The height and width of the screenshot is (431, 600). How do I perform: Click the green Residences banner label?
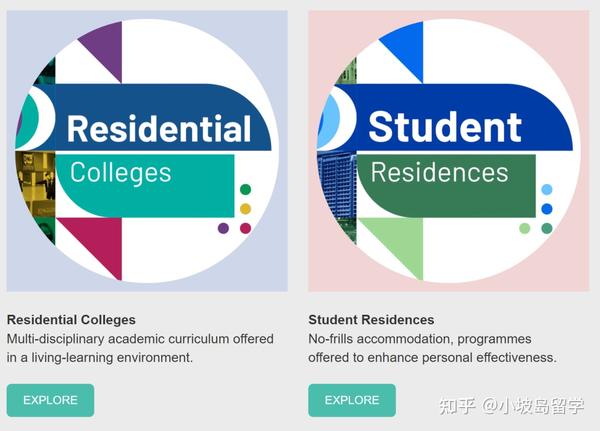[x=439, y=172]
